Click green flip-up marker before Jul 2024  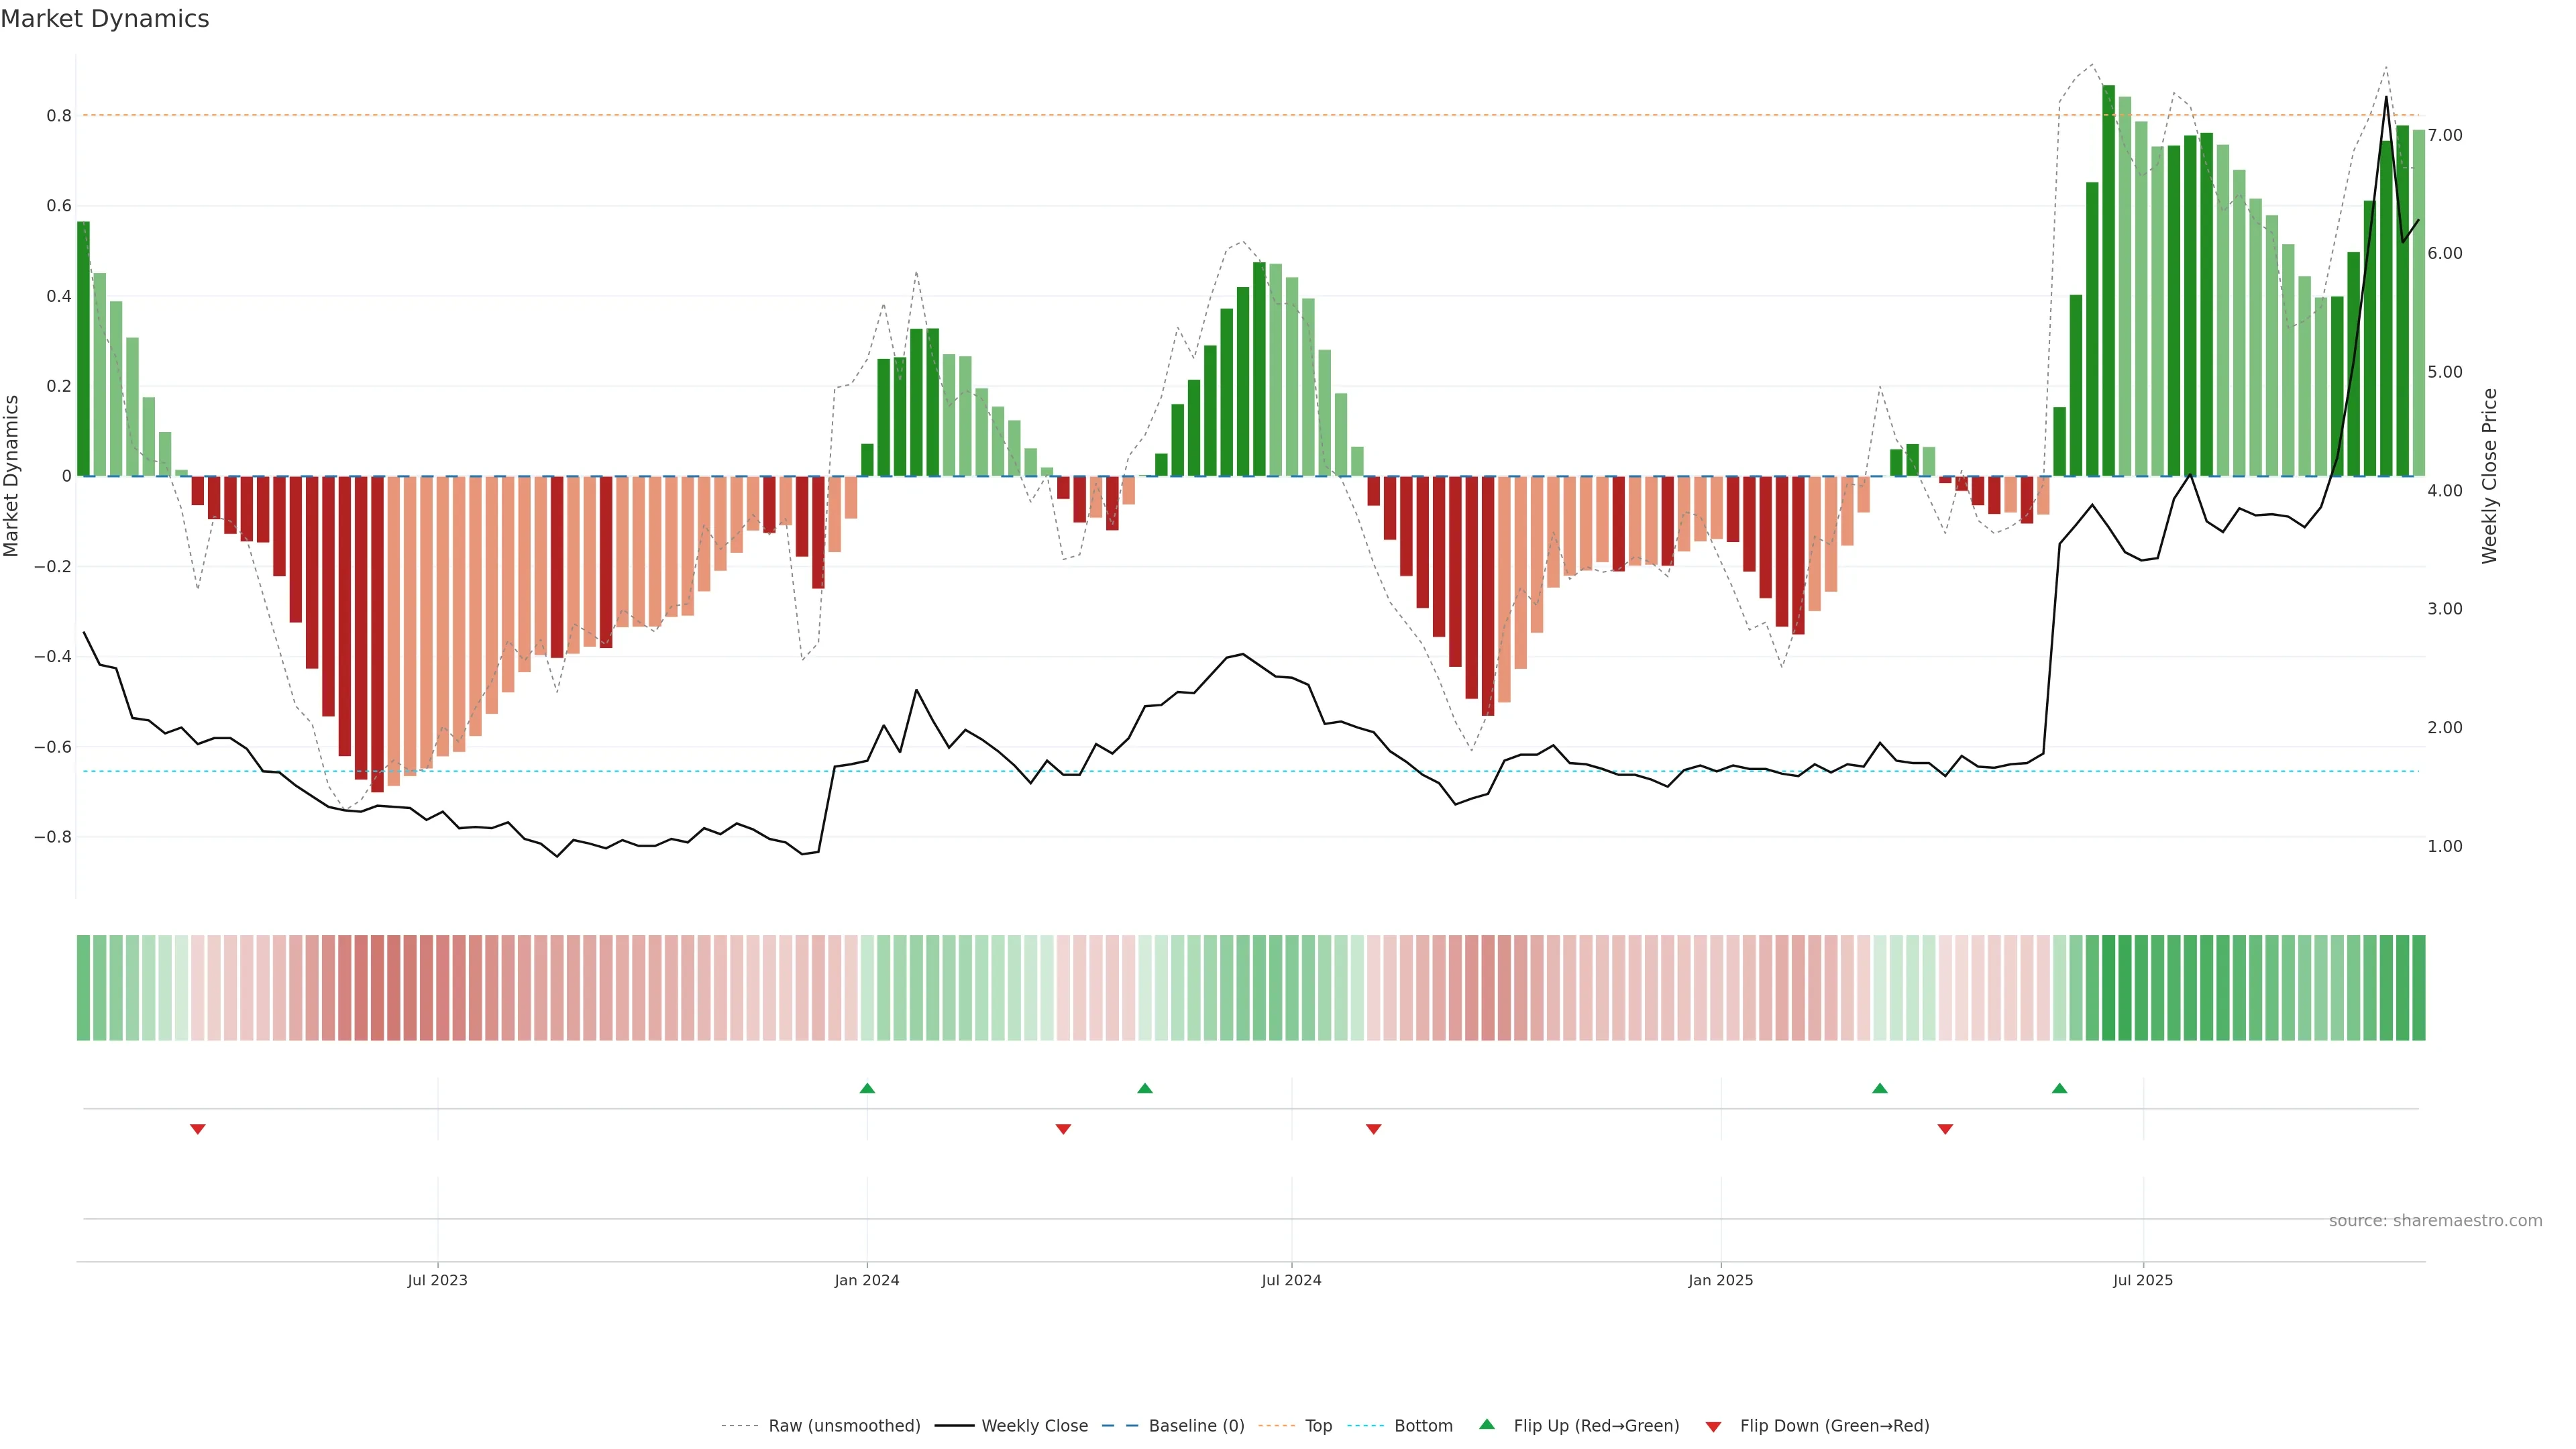click(1145, 1088)
